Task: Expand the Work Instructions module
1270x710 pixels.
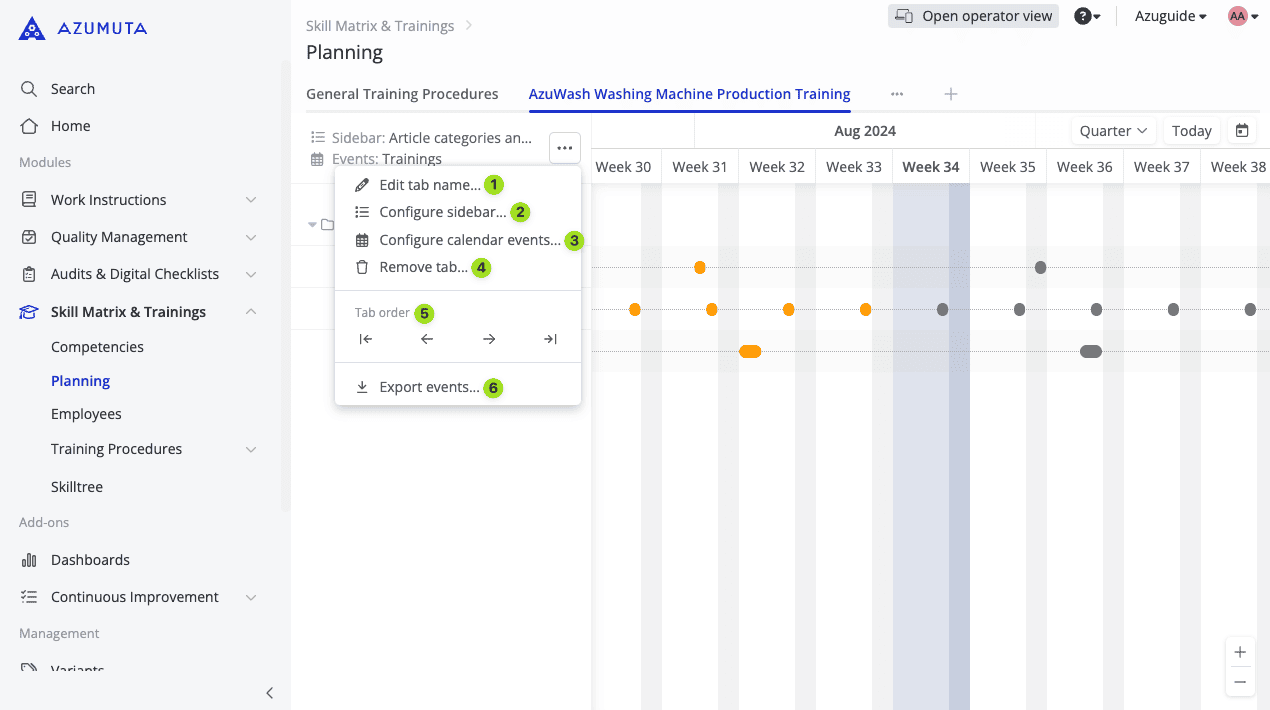Action: click(251, 200)
